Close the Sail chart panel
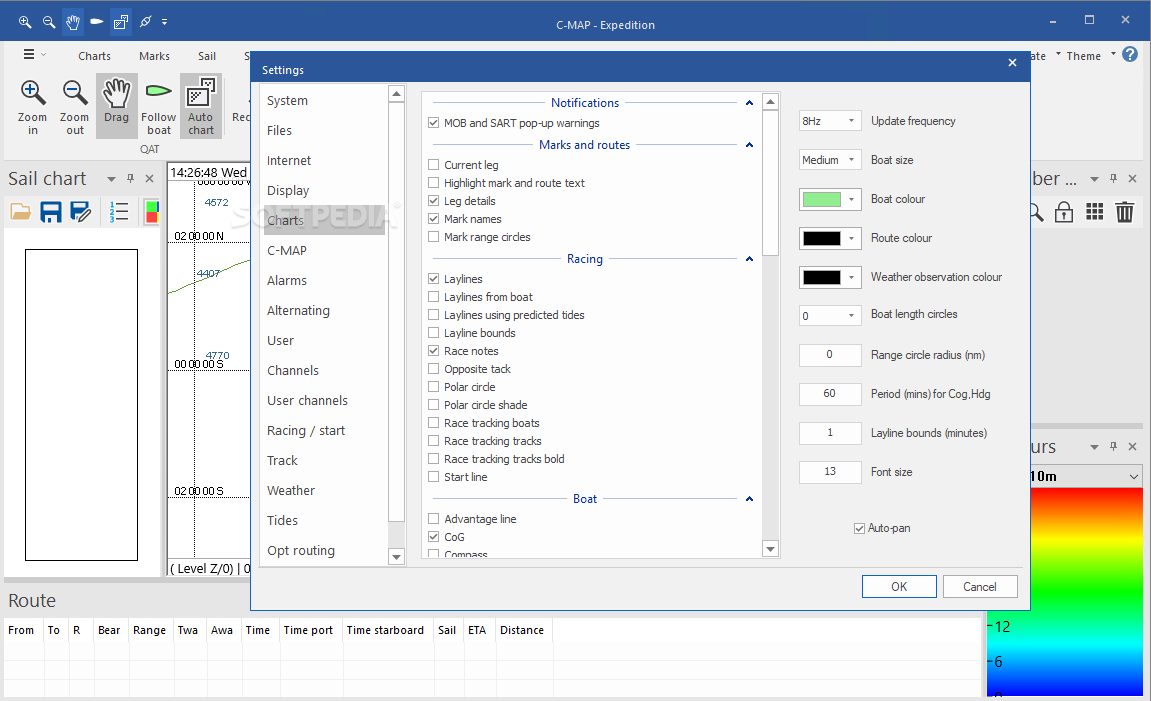 point(150,178)
